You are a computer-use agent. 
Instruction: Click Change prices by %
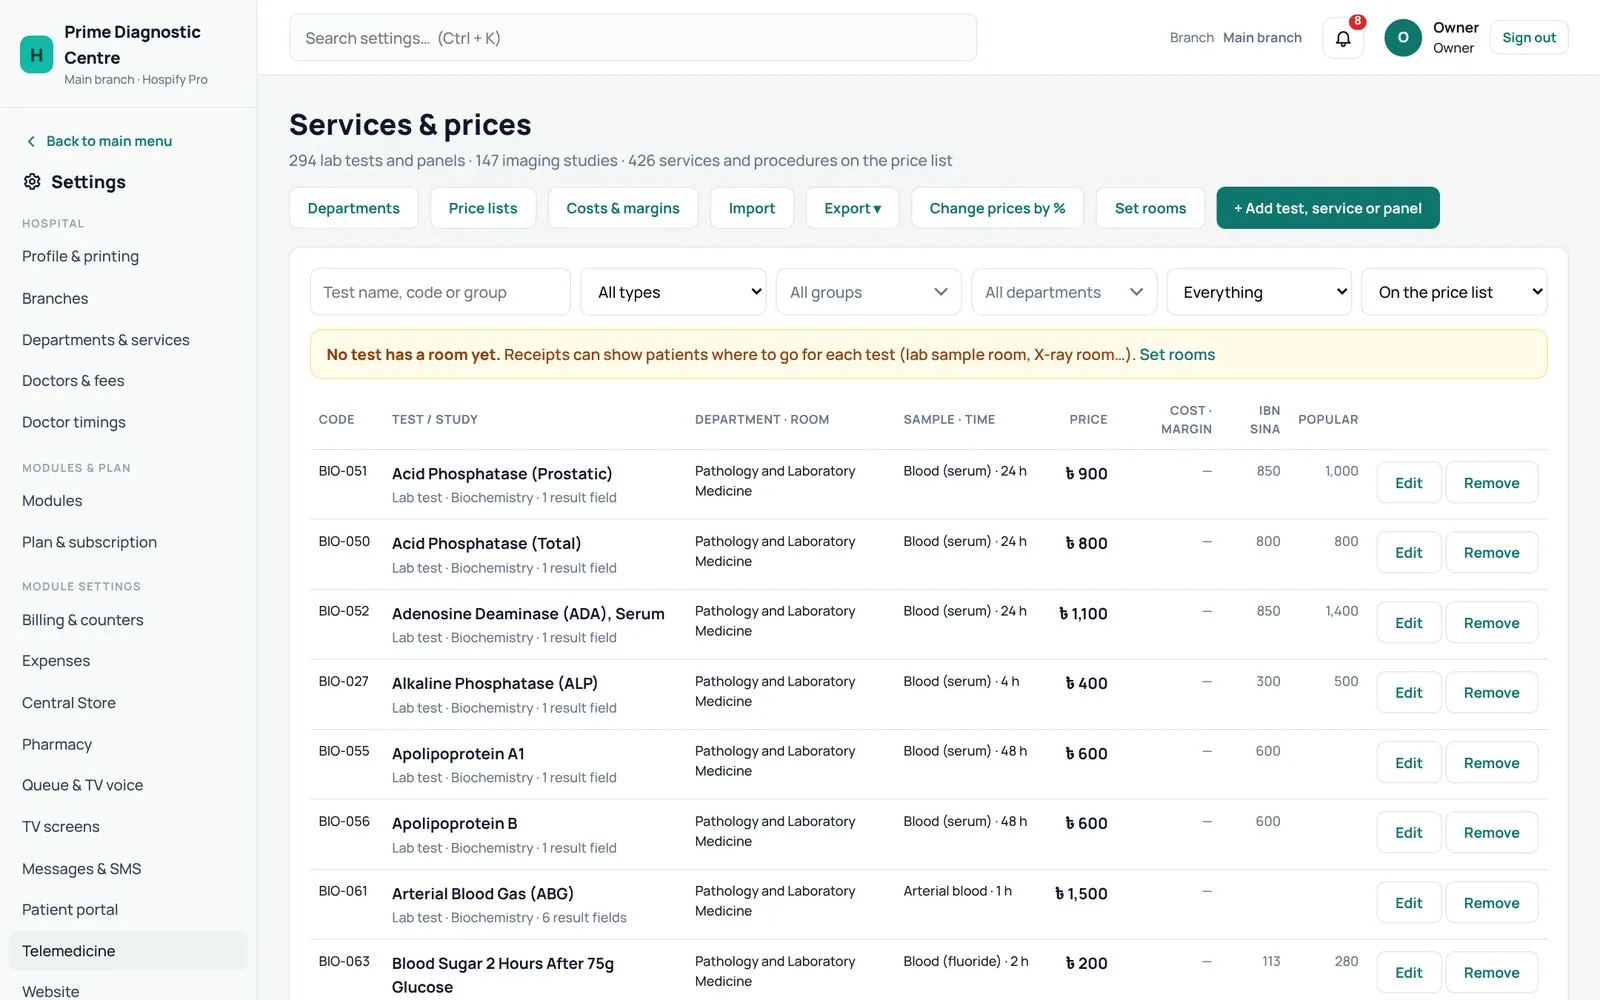(997, 208)
